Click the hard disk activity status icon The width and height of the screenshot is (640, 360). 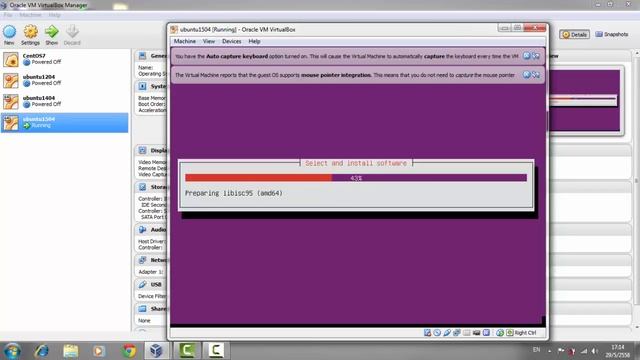tap(427, 333)
